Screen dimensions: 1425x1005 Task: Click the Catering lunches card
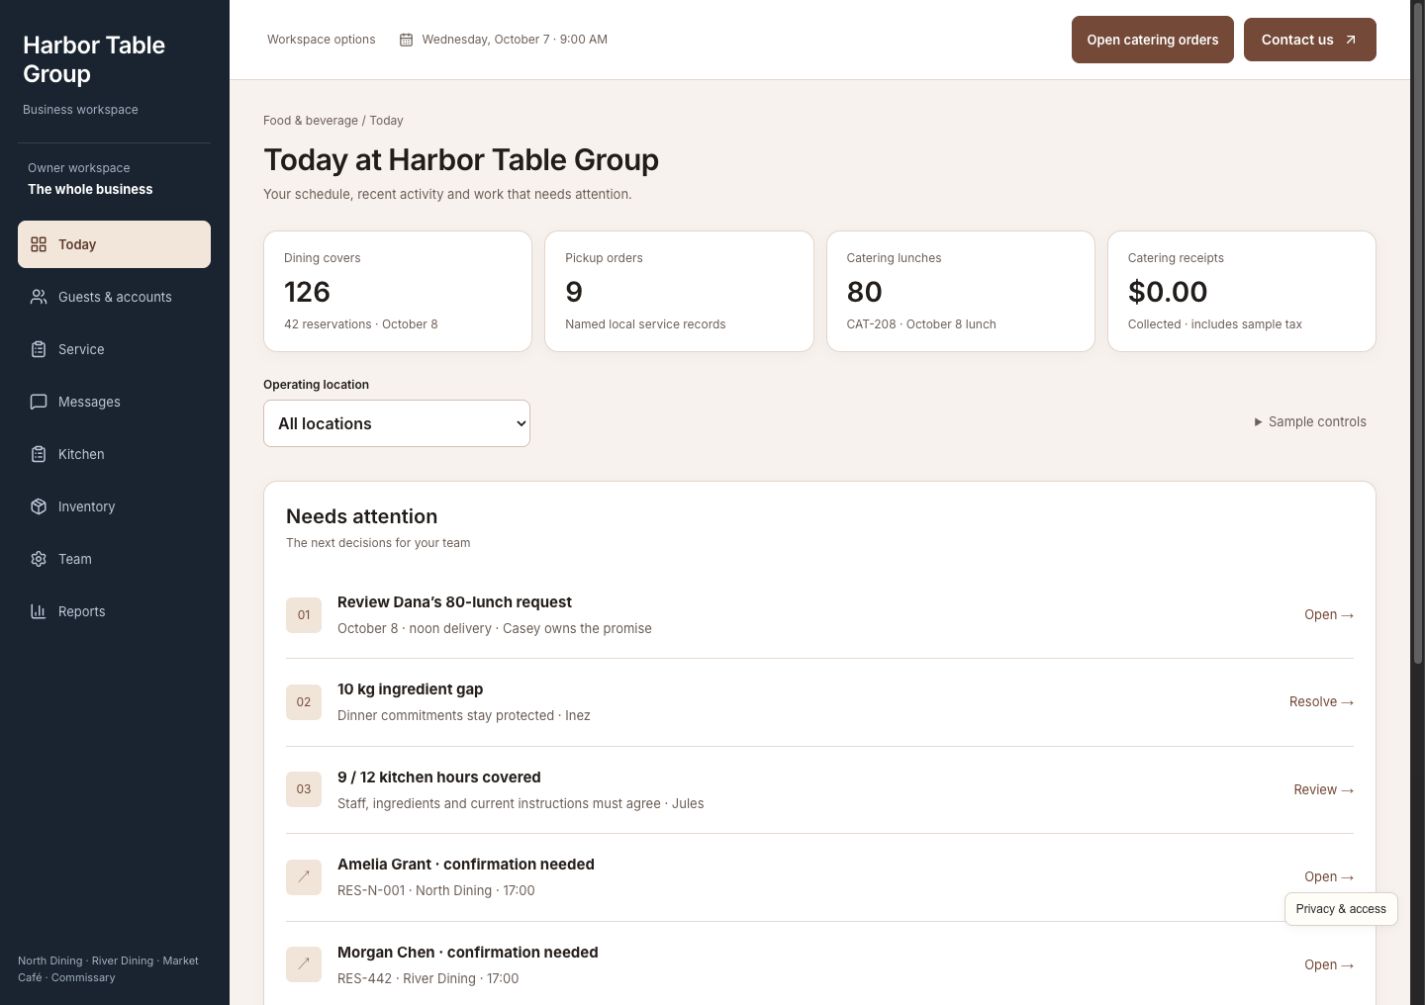[961, 291]
